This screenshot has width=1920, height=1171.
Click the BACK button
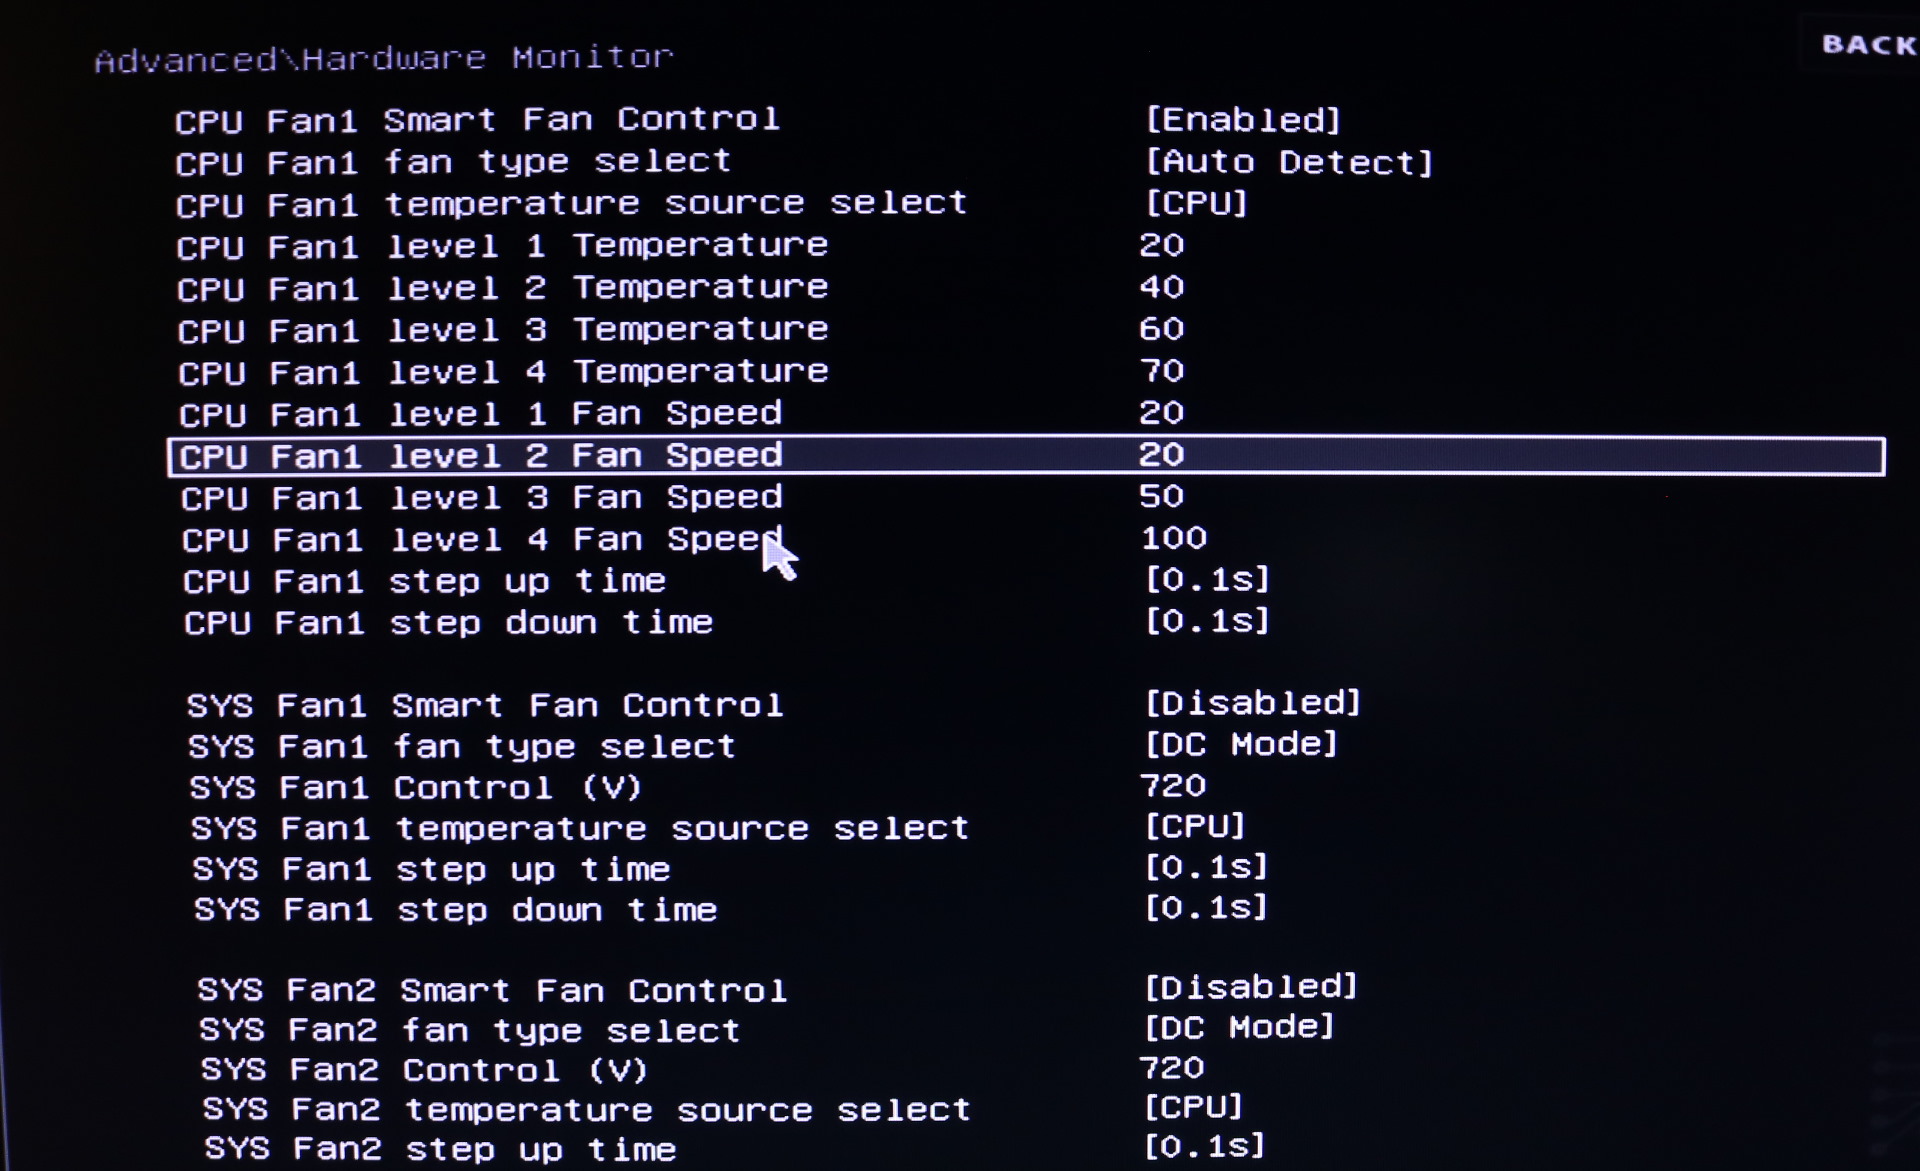point(1868,45)
